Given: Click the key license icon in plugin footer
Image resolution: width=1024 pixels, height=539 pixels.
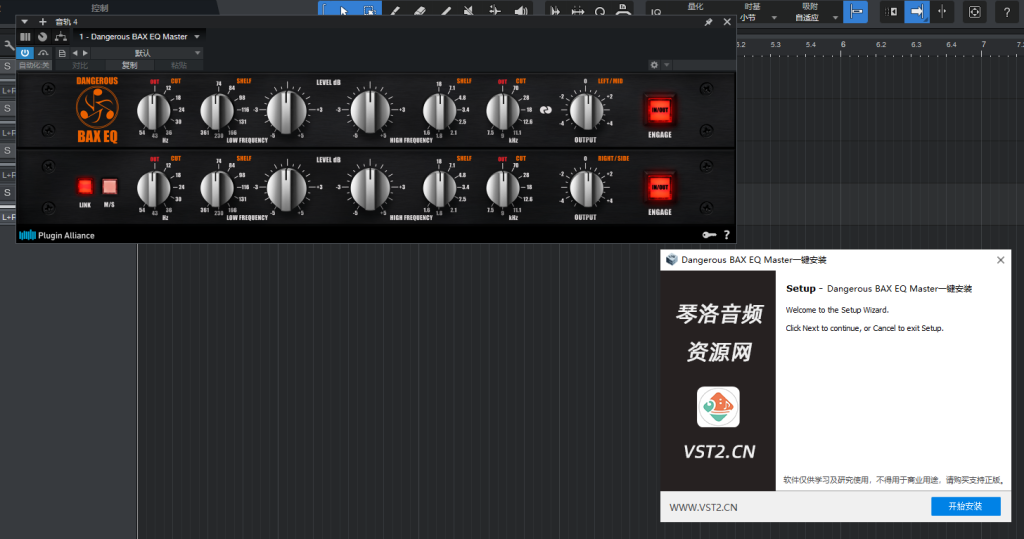Looking at the screenshot, I should click(x=709, y=235).
